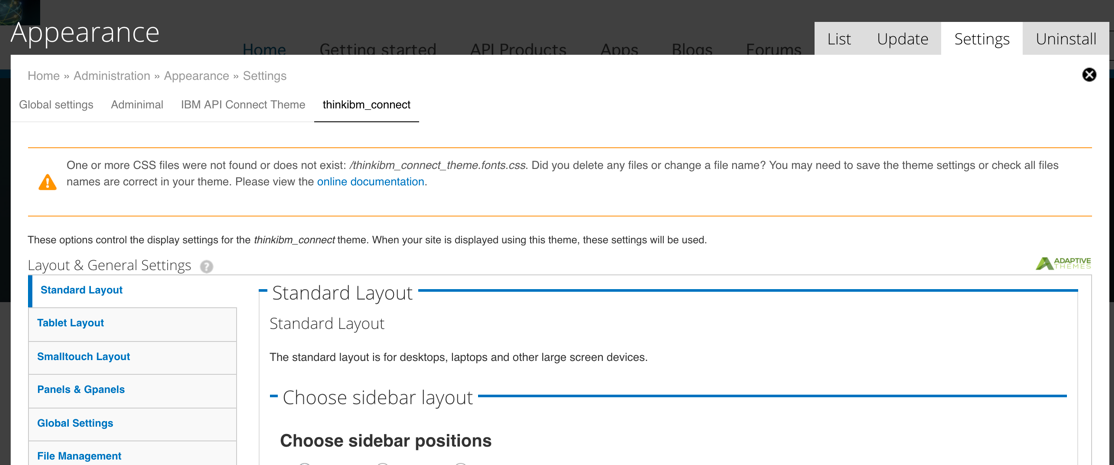This screenshot has width=1114, height=465.
Task: Open the Settings tab
Action: (982, 39)
